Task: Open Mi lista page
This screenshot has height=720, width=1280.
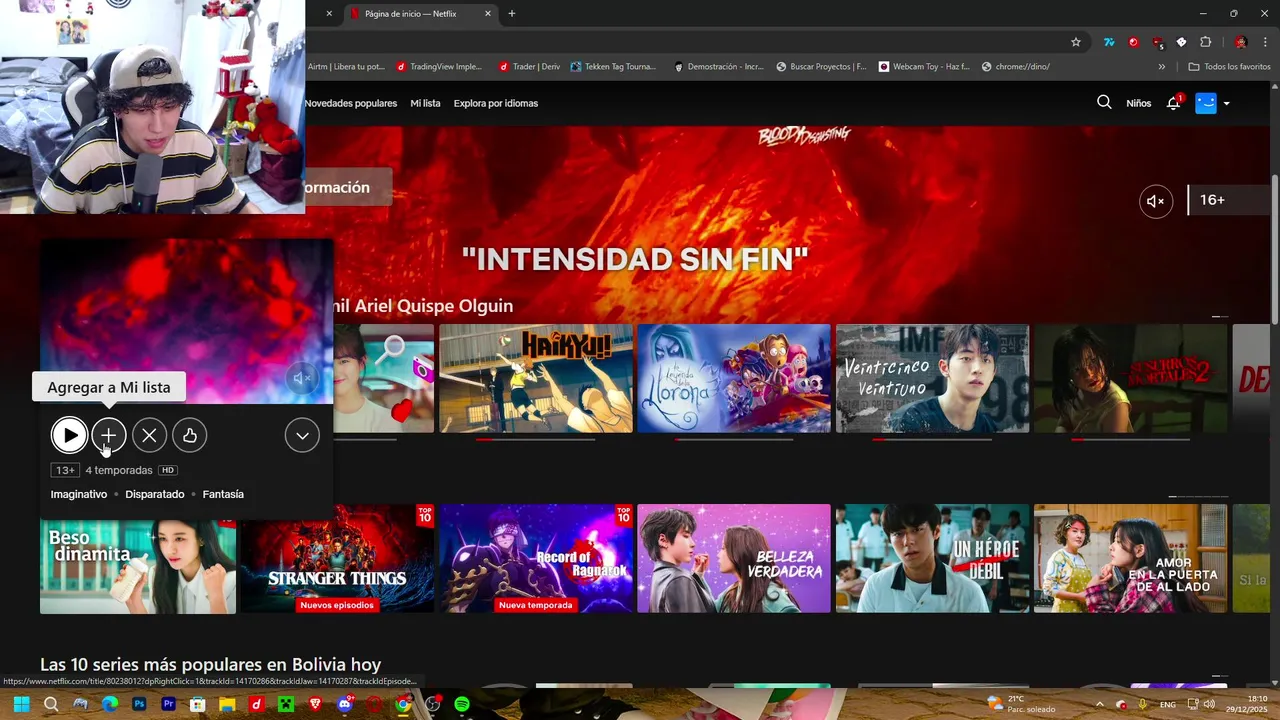Action: click(425, 103)
